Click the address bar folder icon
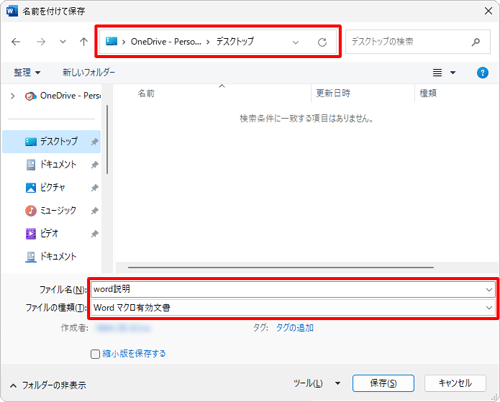Screen dimensions: 500x402 [x=111, y=41]
